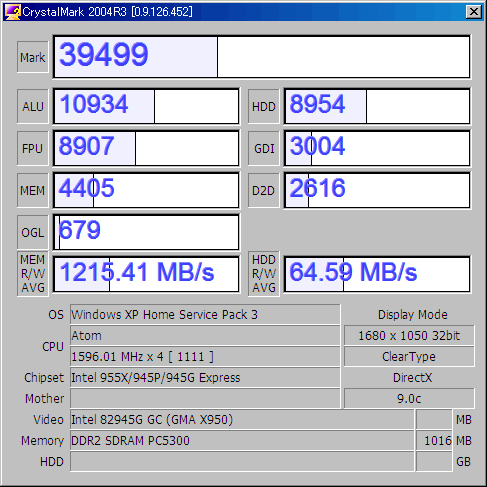Run the OGL benchmark button
487x487 pixels.
pos(33,232)
